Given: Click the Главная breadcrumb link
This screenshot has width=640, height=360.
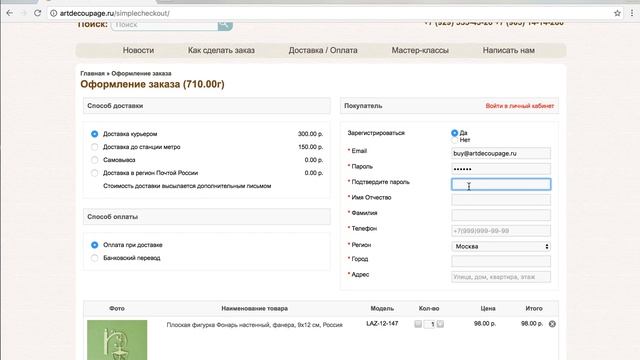Looking at the screenshot, I should tap(92, 73).
